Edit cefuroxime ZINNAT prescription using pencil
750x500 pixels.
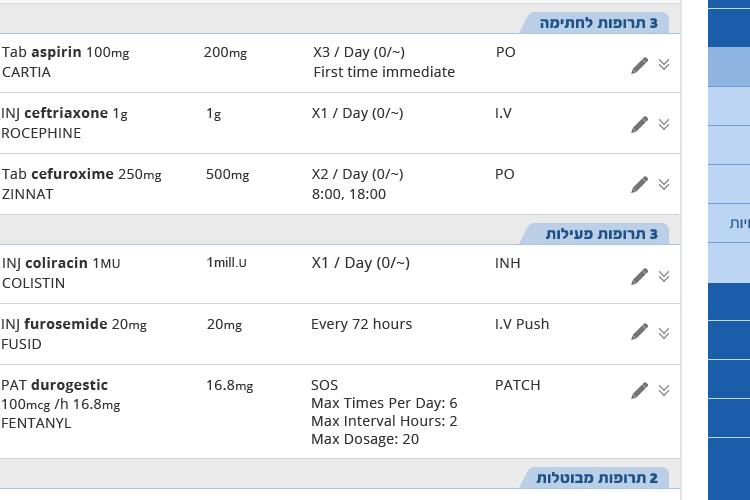click(x=640, y=185)
